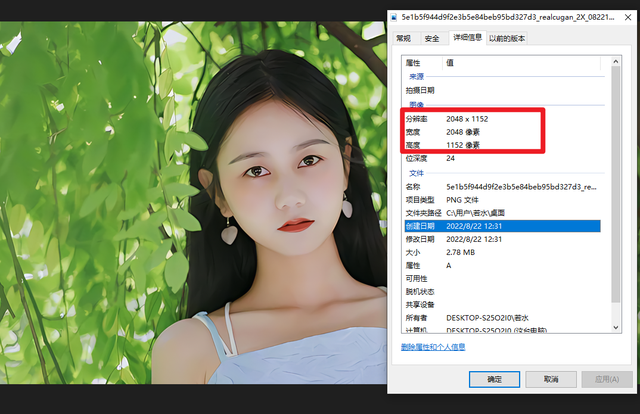This screenshot has height=414, width=640.
Task: Click the 应用(A) button
Action: pyautogui.click(x=607, y=379)
